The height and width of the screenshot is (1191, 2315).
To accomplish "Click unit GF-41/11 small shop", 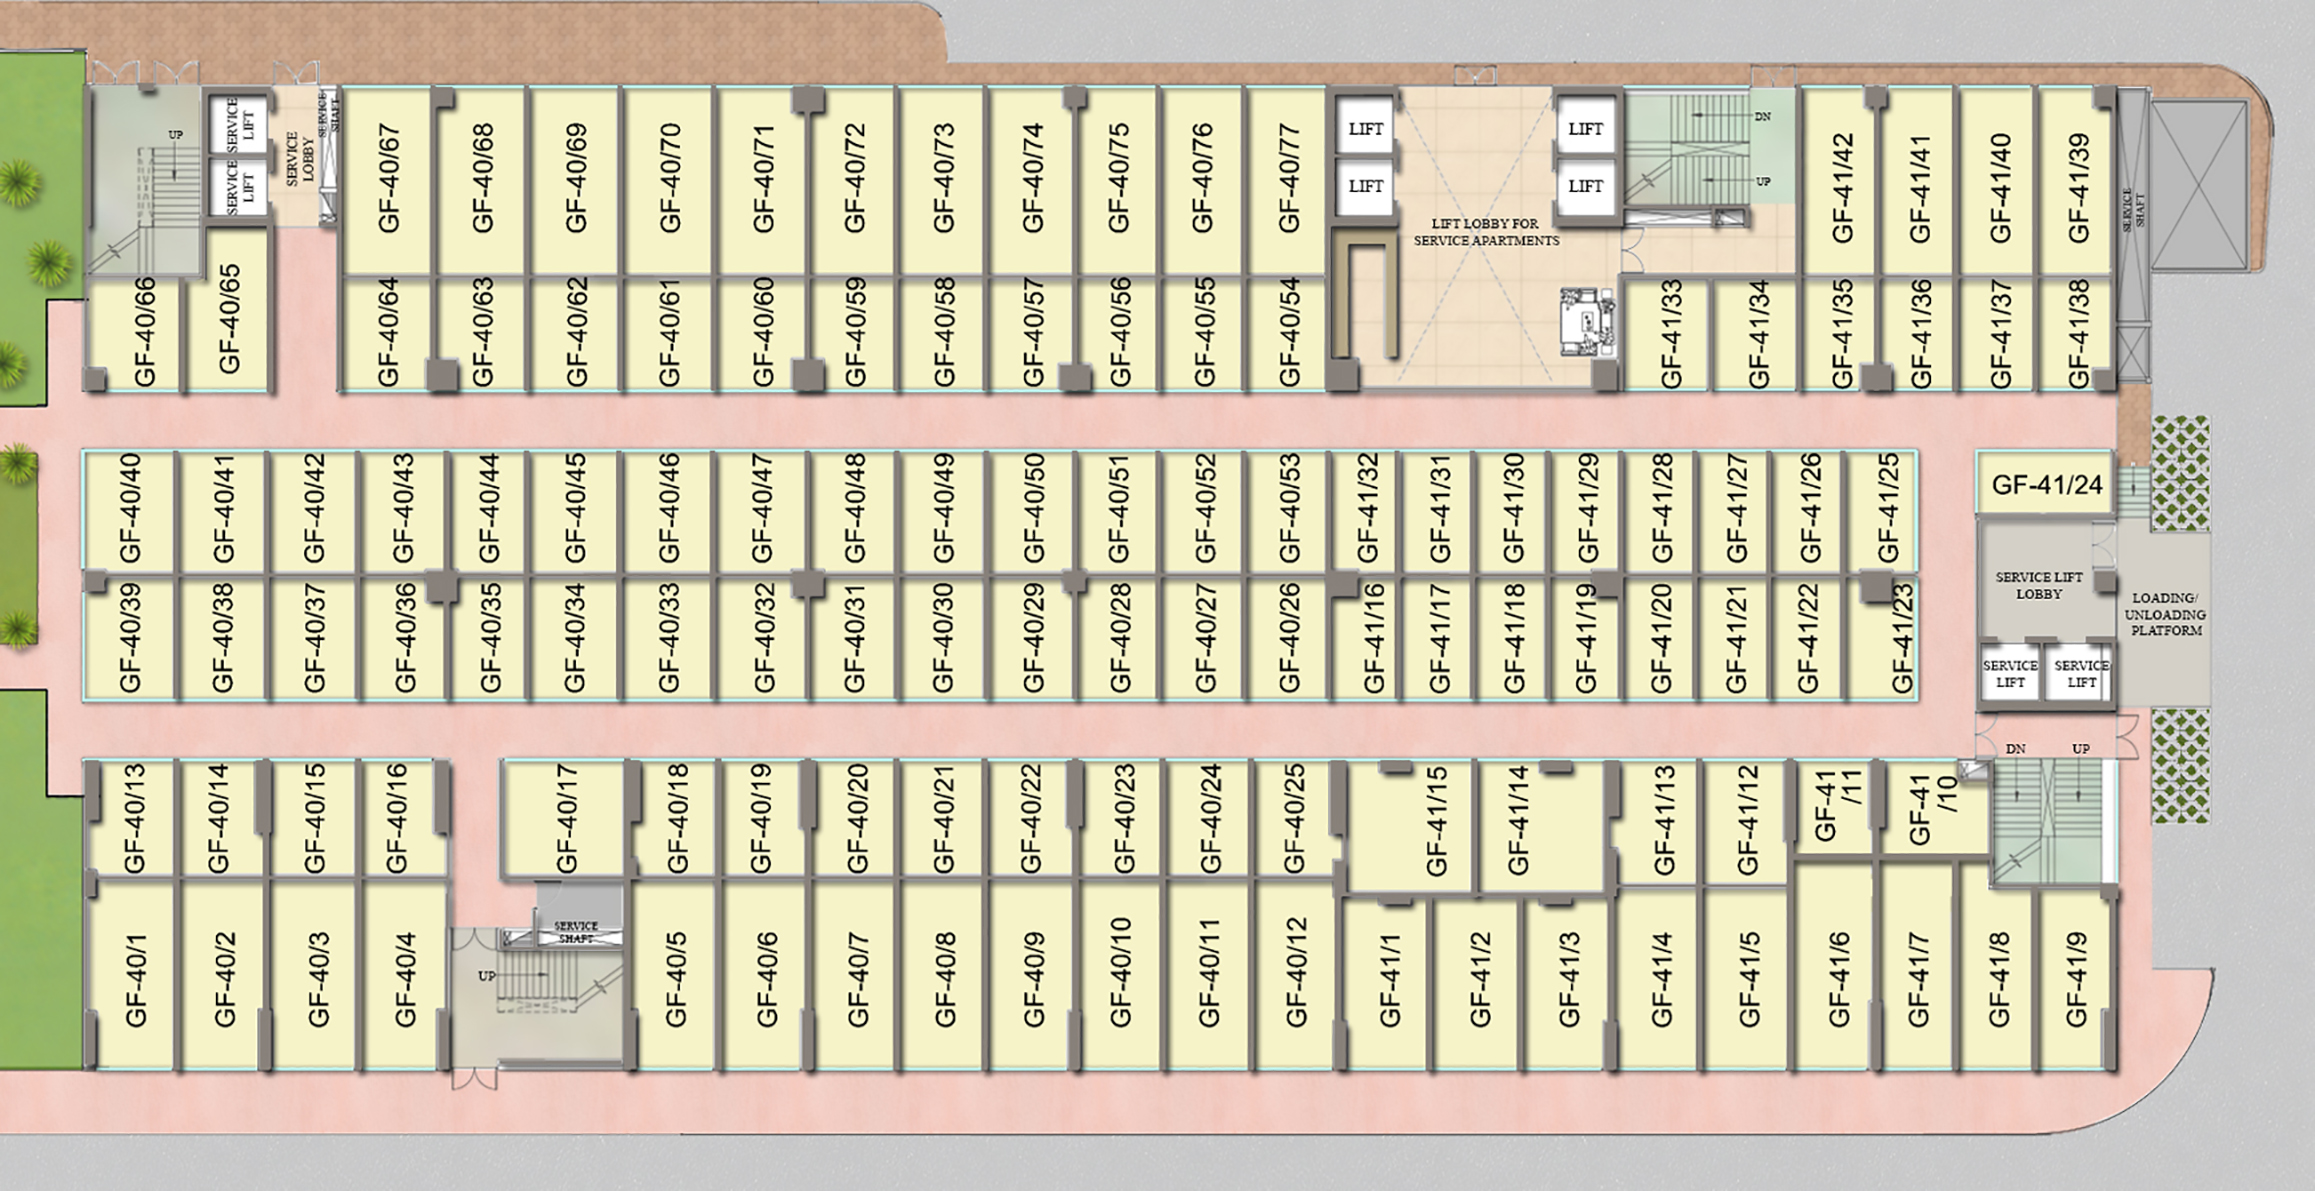I will (x=1835, y=806).
